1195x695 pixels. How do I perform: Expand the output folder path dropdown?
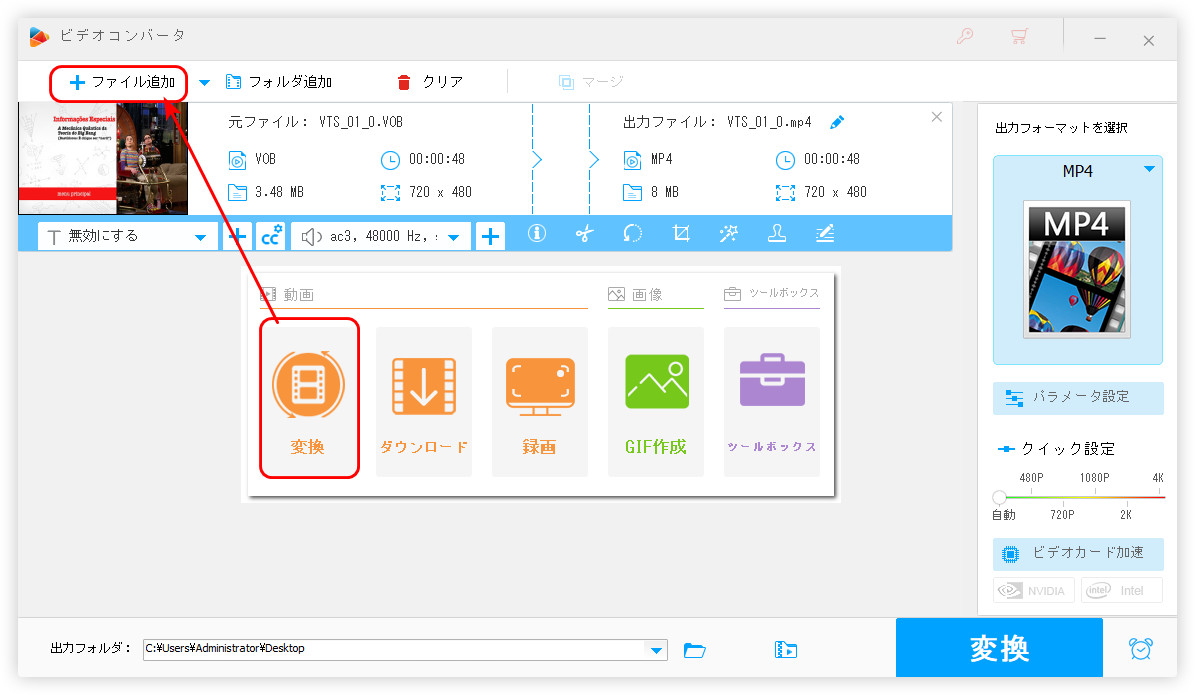coord(655,650)
